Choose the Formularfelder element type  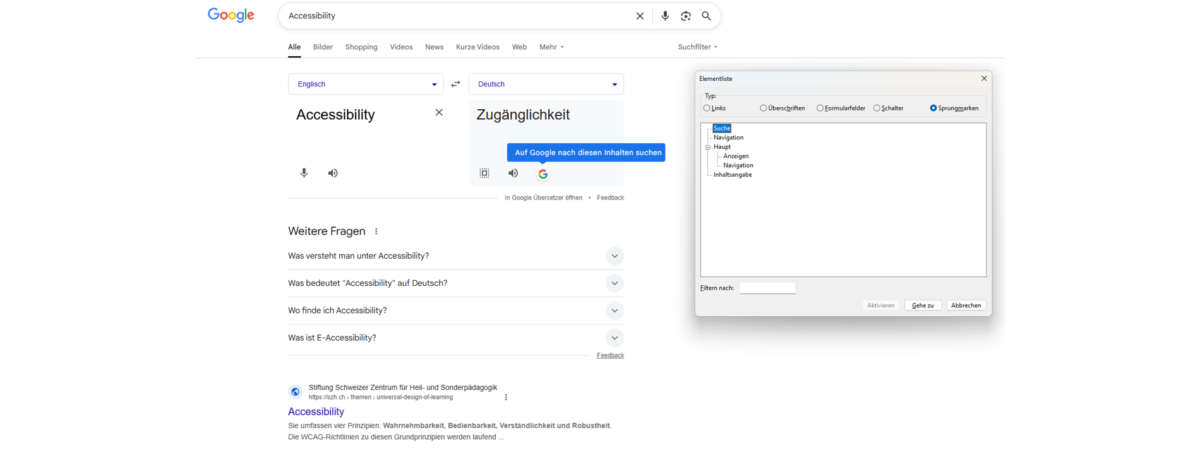click(x=821, y=108)
